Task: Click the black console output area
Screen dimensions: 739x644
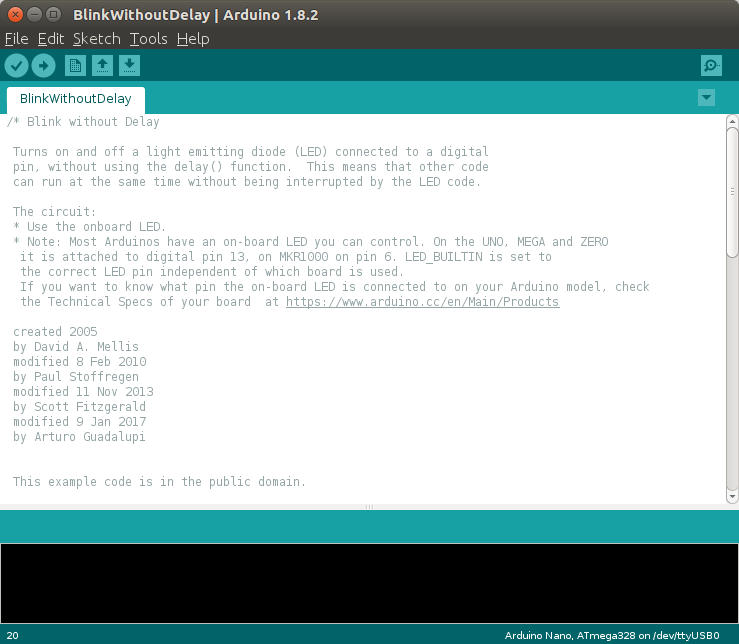Action: click(370, 584)
